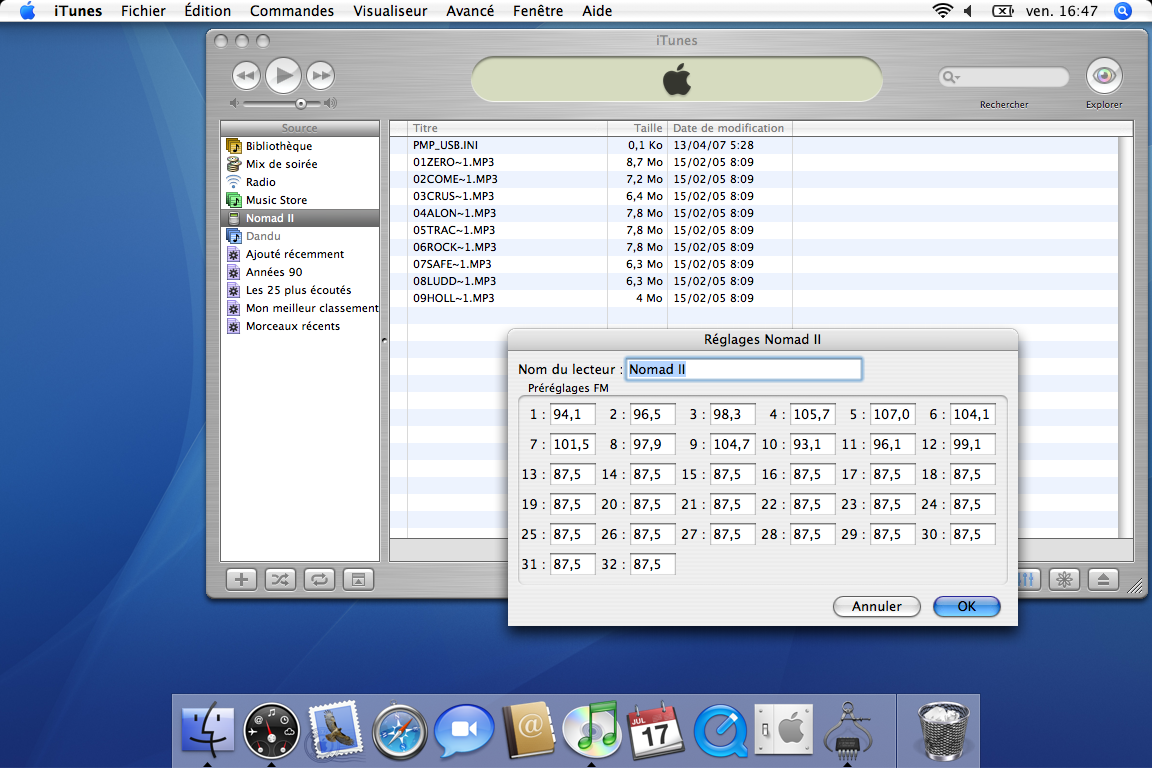
Task: Open the Visualiseur menu
Action: pyautogui.click(x=390, y=11)
